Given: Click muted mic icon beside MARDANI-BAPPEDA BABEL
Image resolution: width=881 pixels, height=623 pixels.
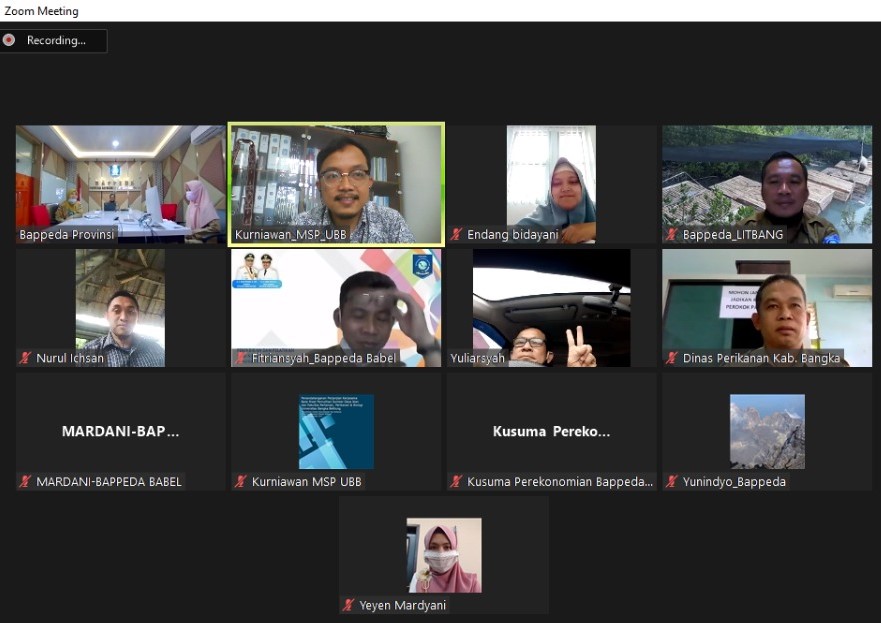Looking at the screenshot, I should (25, 481).
